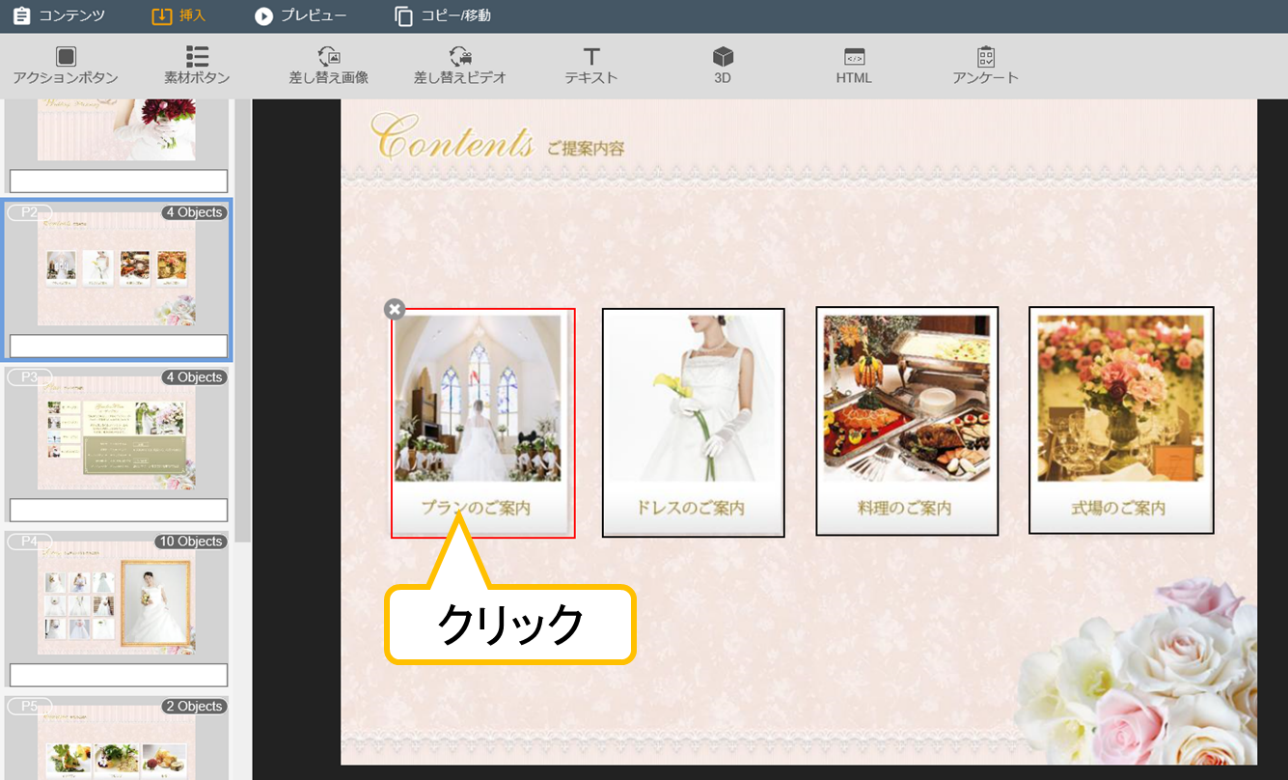Insert a 3D object
Screen dimensions: 1288x780
coord(723,65)
